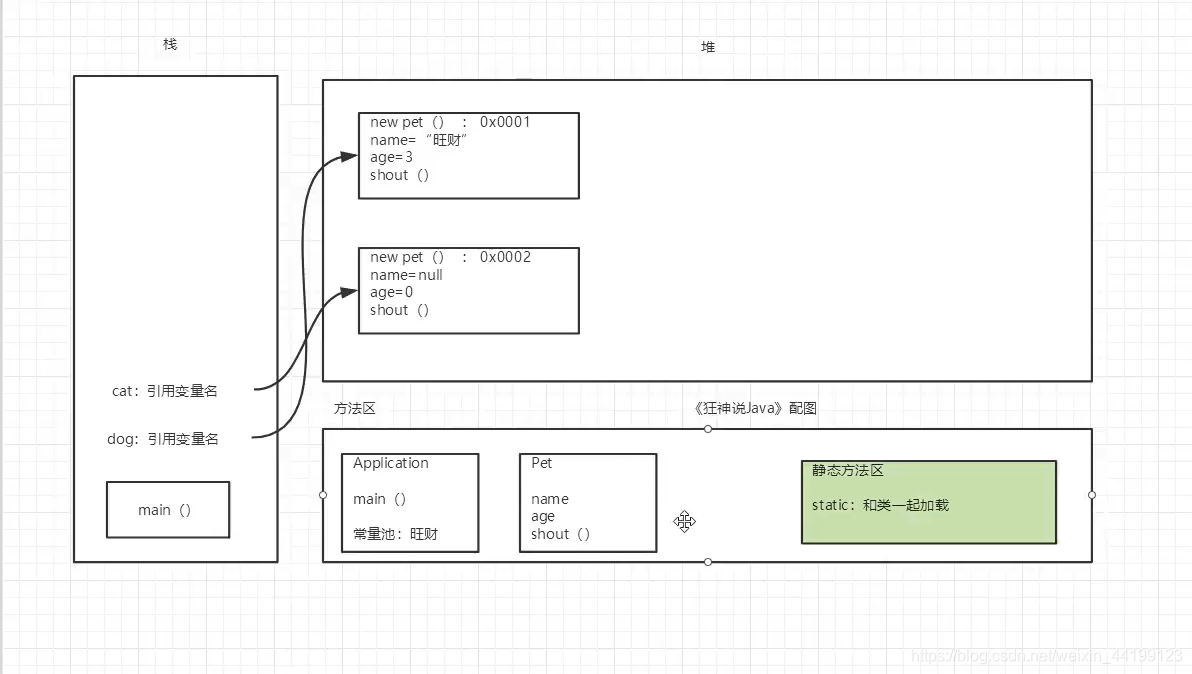The height and width of the screenshot is (674, 1192).
Task: Click the new pet () : 0x0001 header text
Action: 450,122
